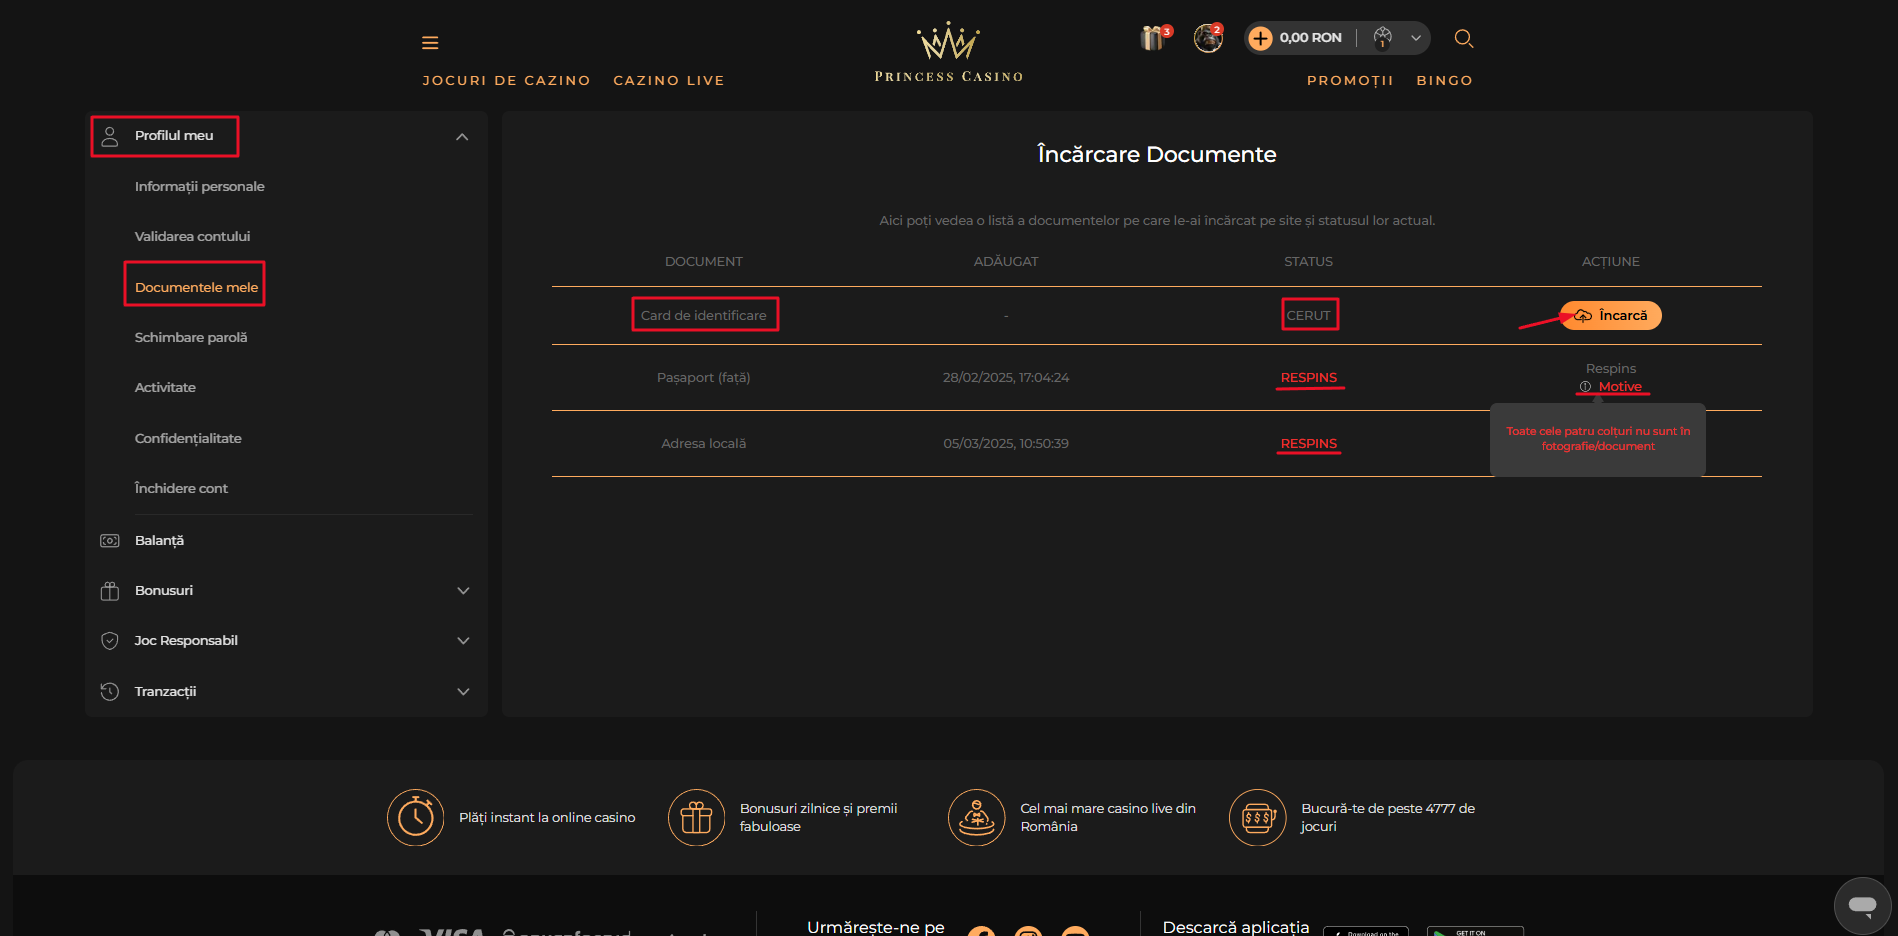This screenshot has width=1898, height=936.
Task: Go to Cazino Live
Action: 668,81
